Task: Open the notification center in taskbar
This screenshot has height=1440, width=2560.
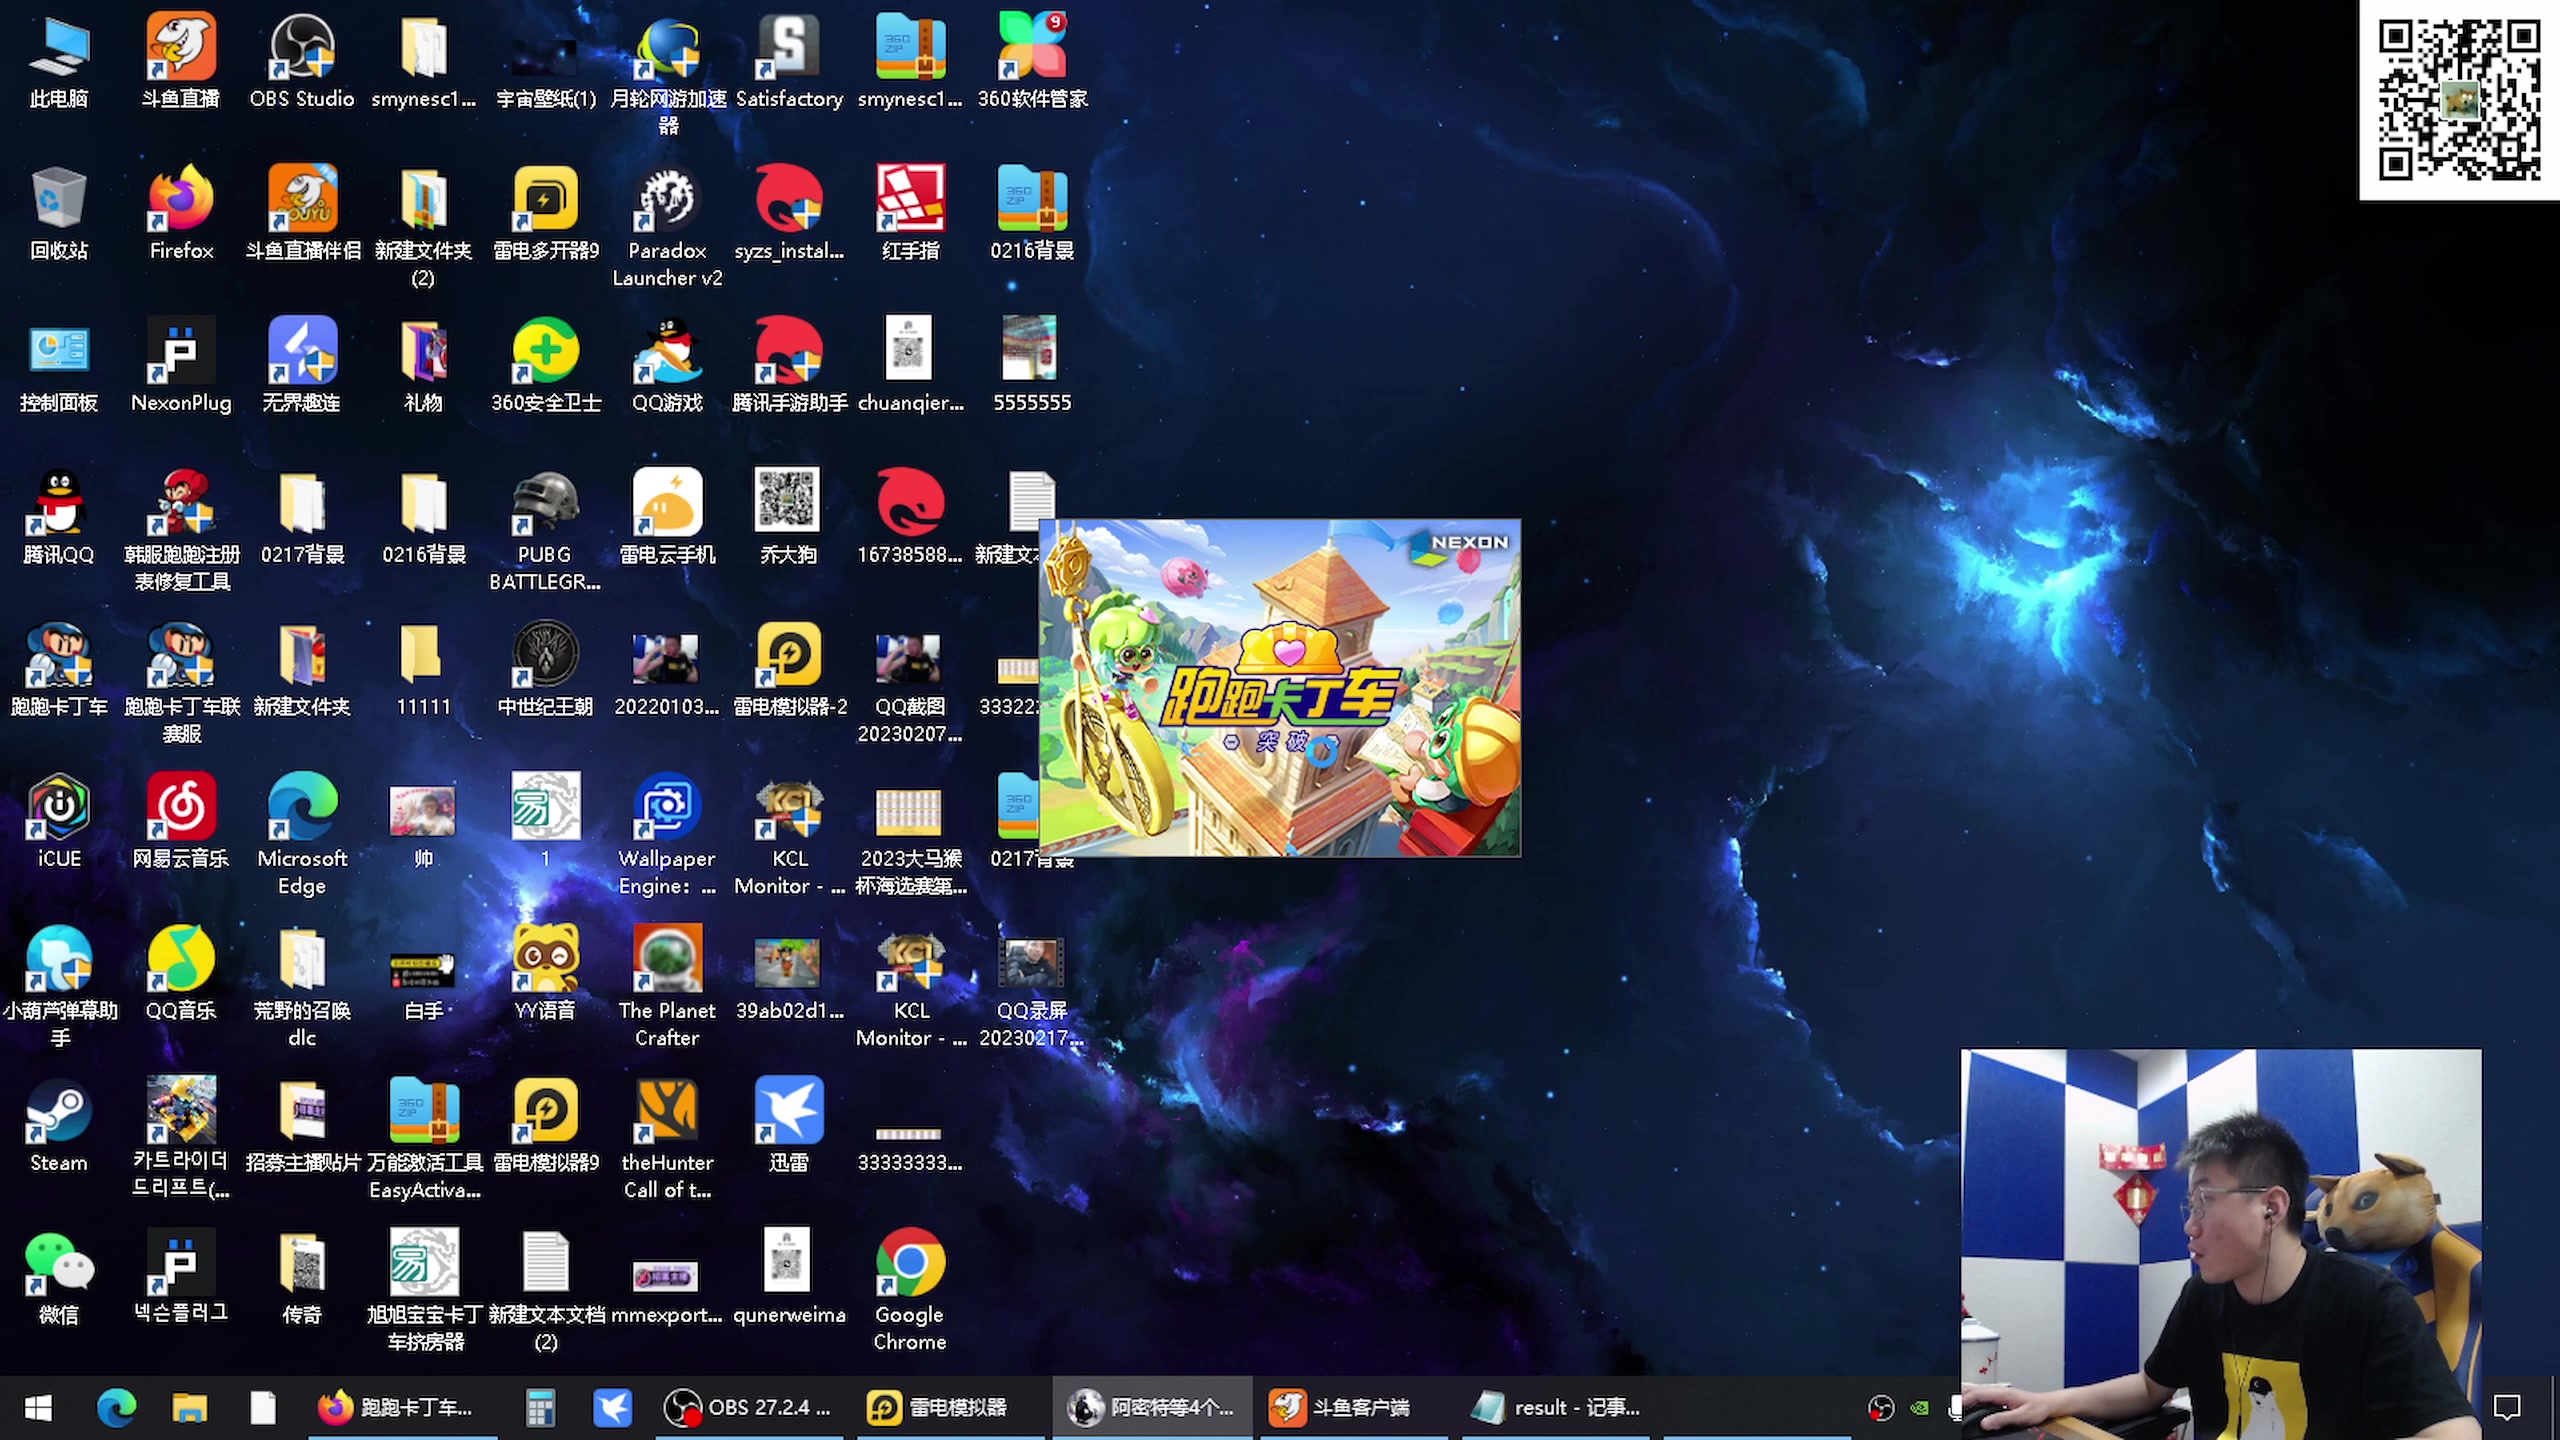Action: (x=2506, y=1408)
